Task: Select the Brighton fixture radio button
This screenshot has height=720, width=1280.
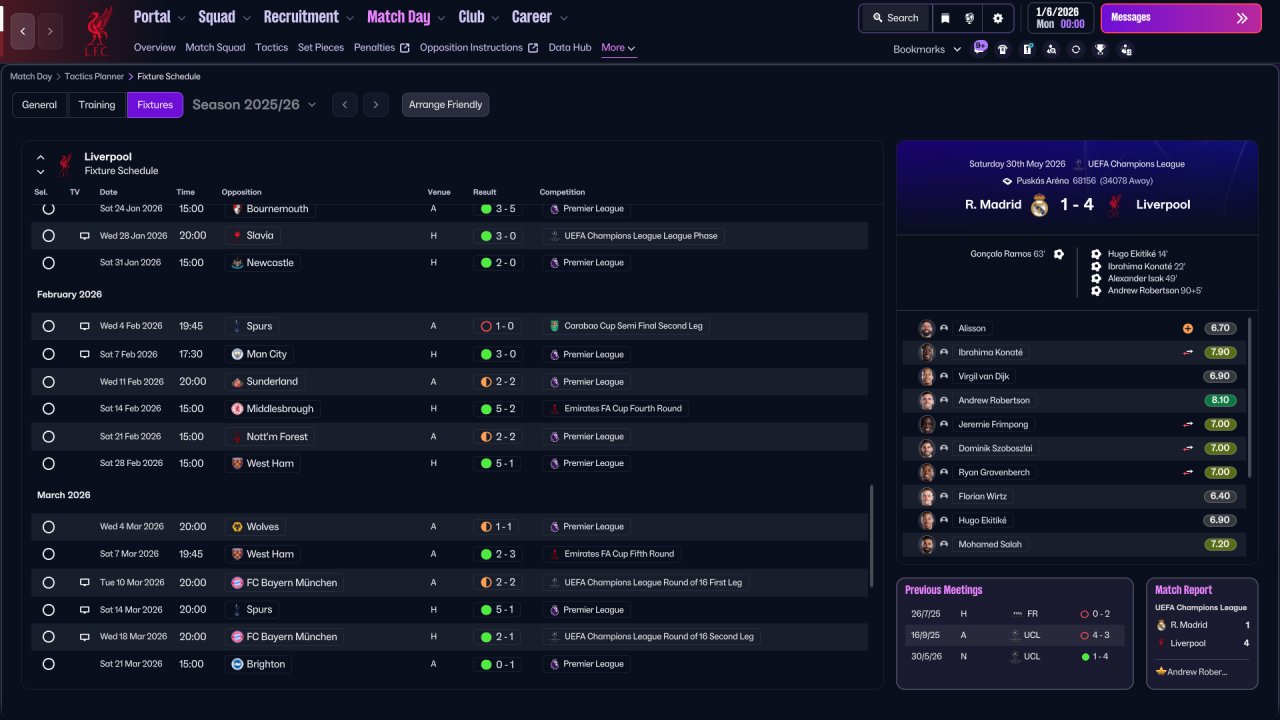Action: (x=48, y=664)
